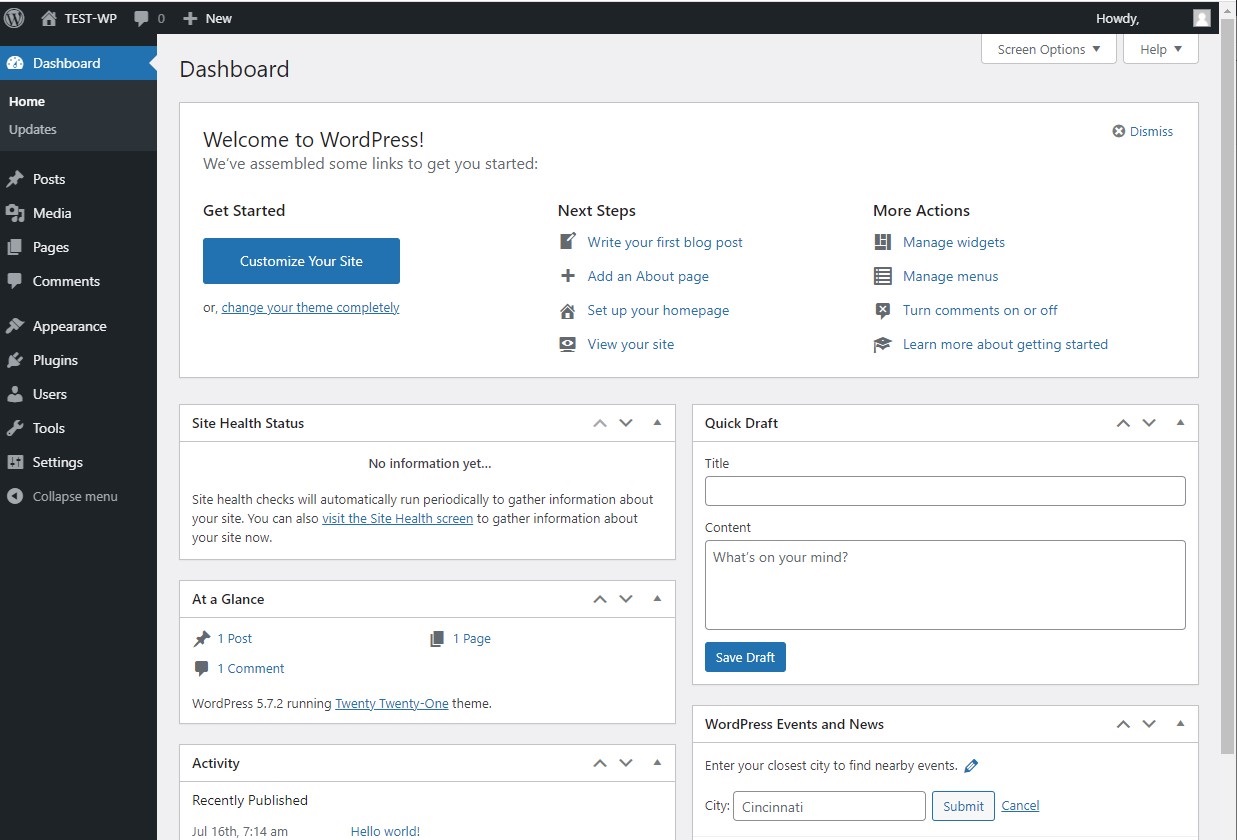1237x840 pixels.
Task: Click the WordPress logo in admin bar
Action: (14, 18)
